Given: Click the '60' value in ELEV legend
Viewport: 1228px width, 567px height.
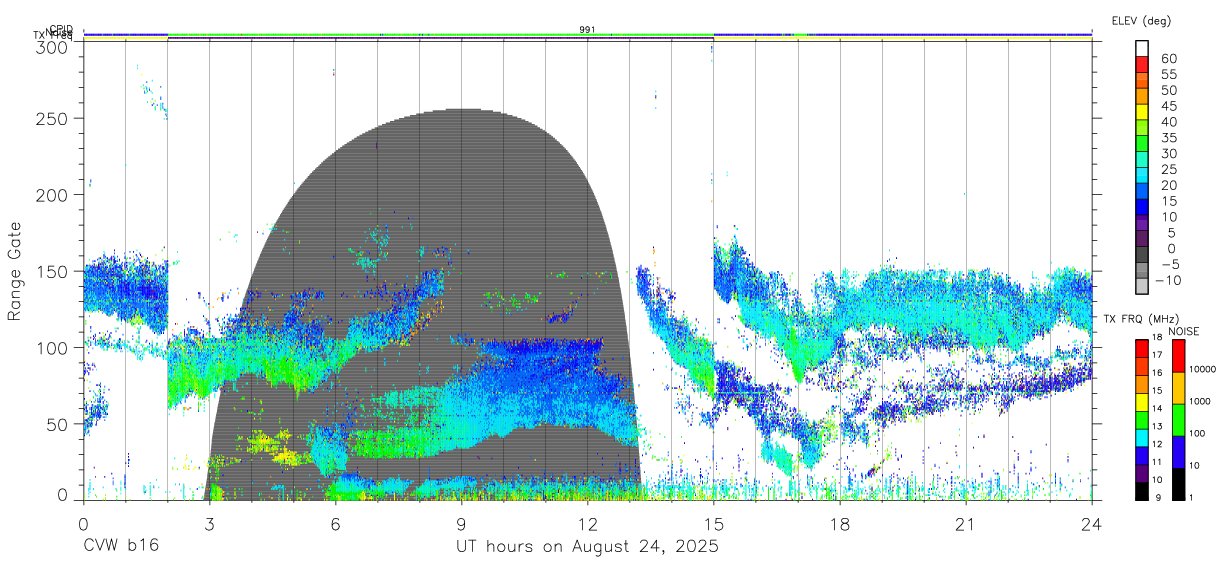Looking at the screenshot, I should point(1169,58).
